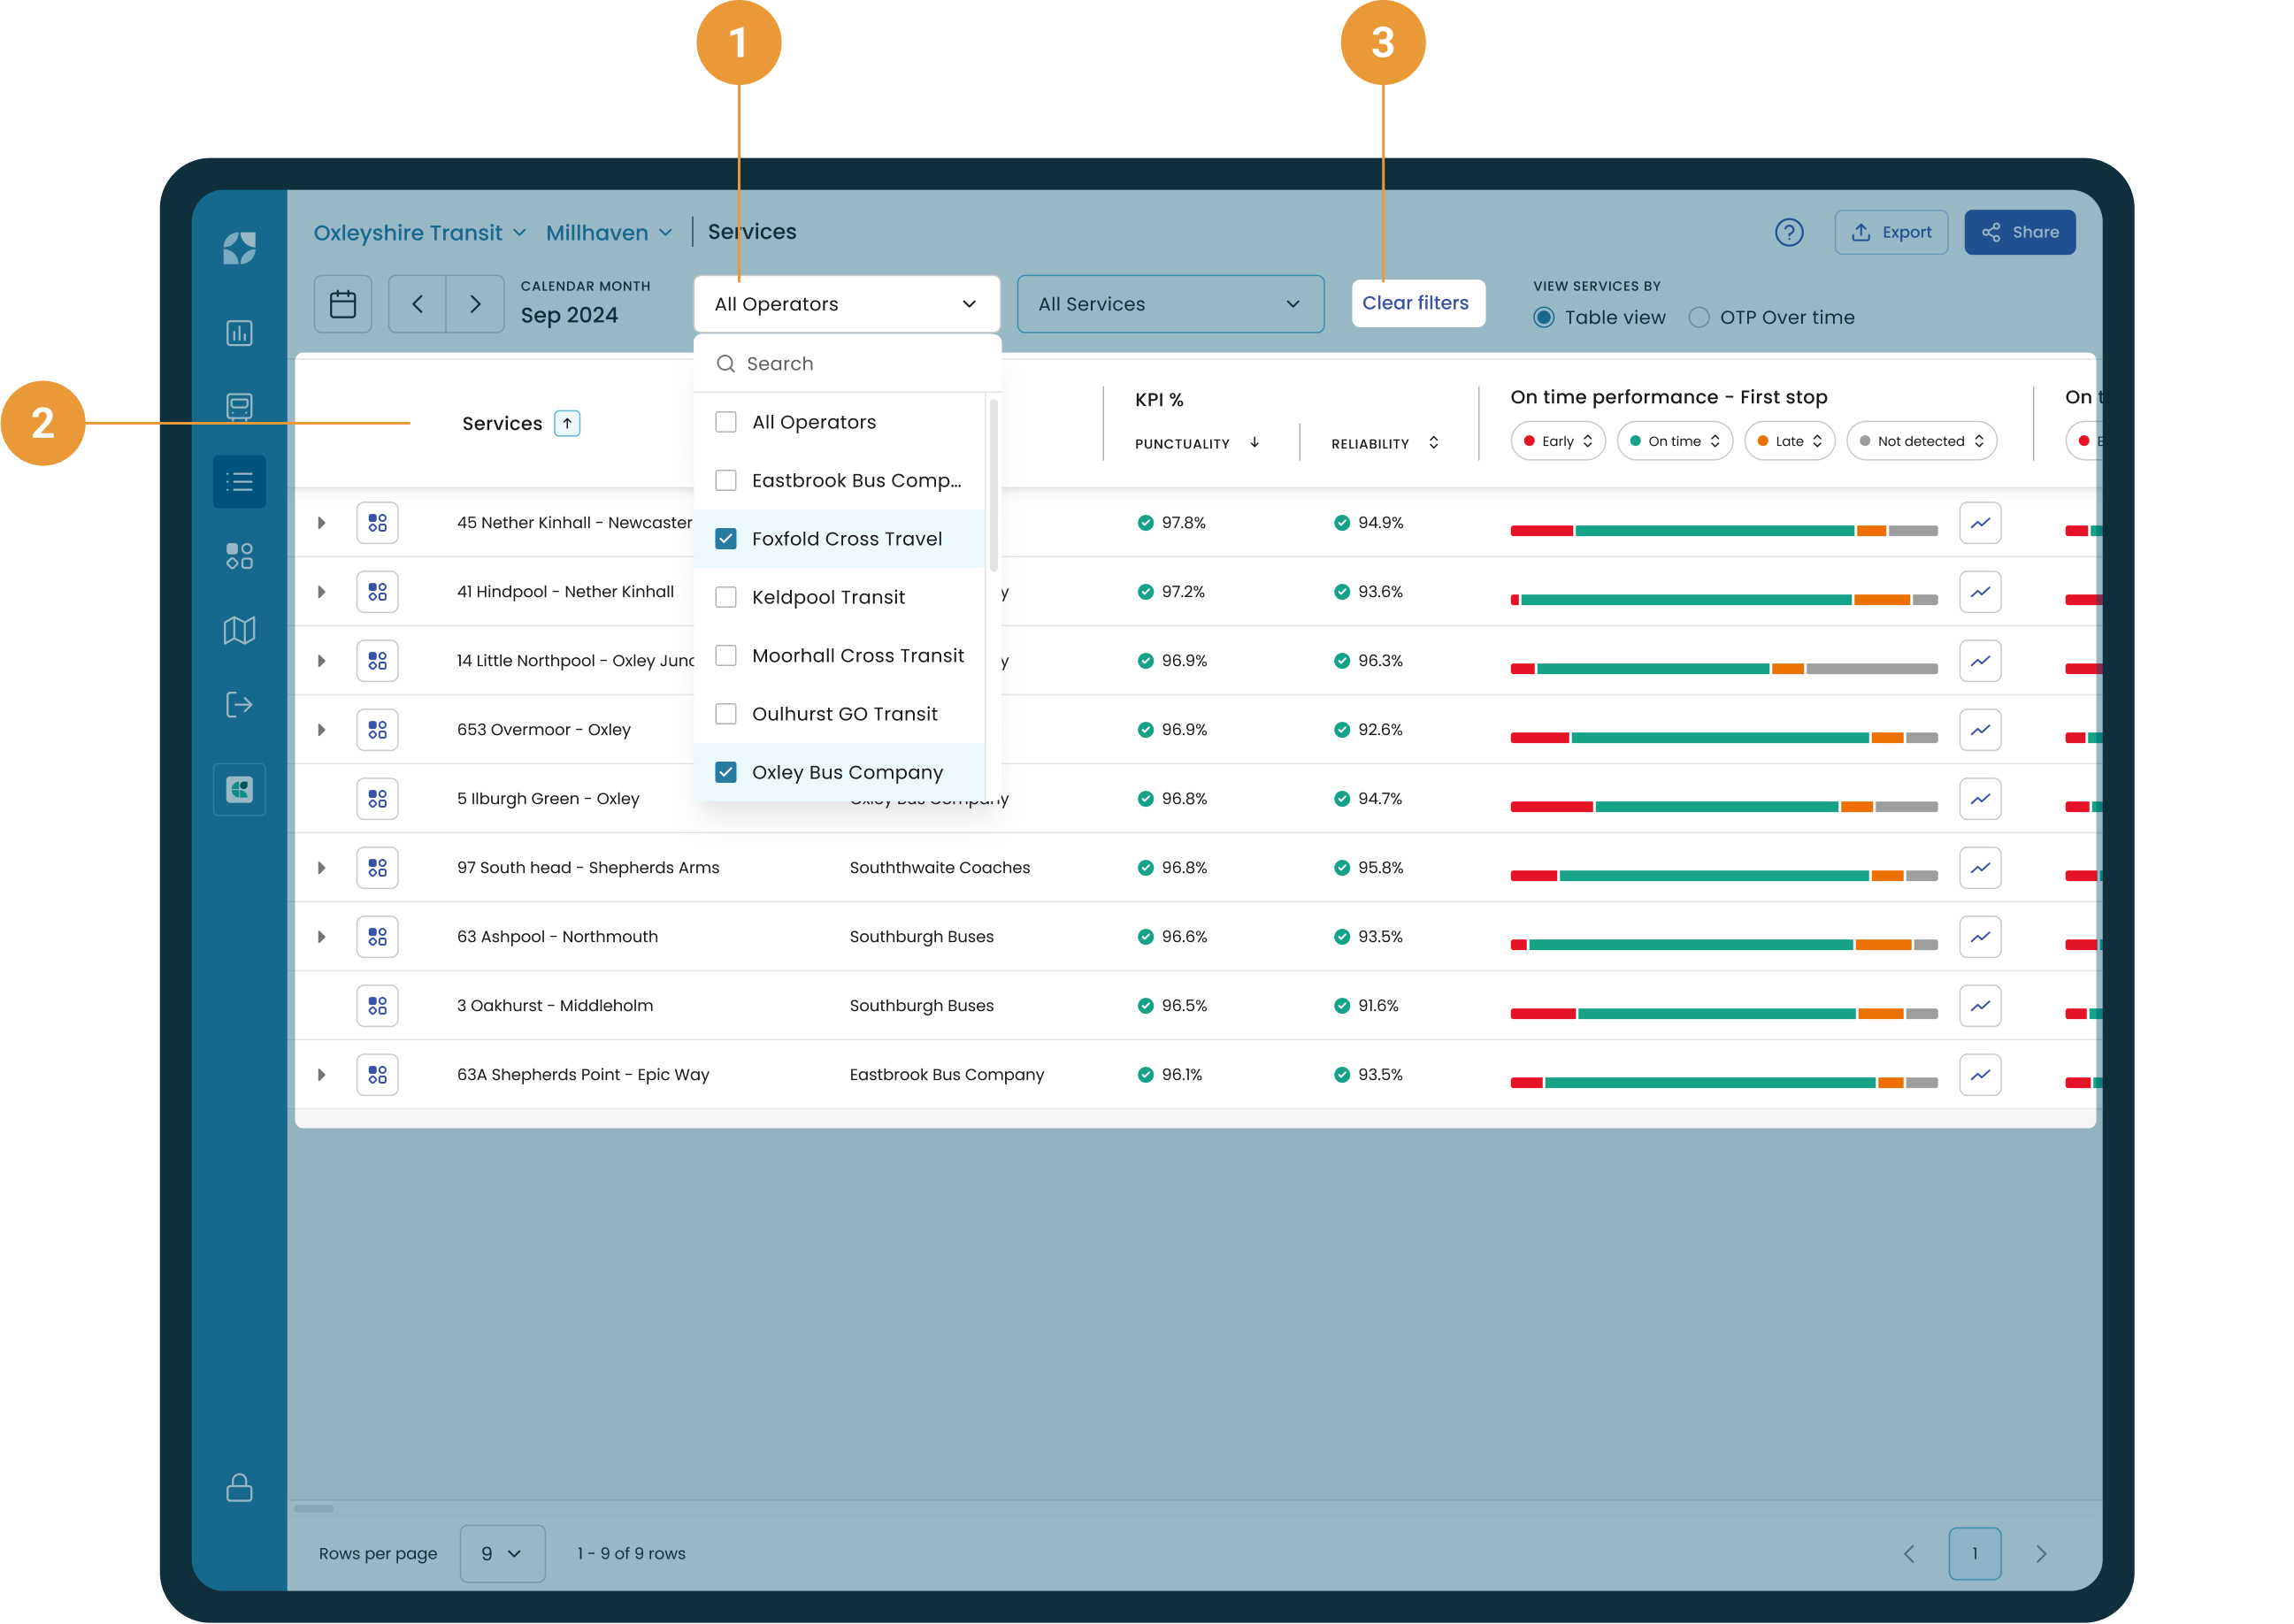
Task: Select the OTP Over time radio button
Action: point(1698,318)
